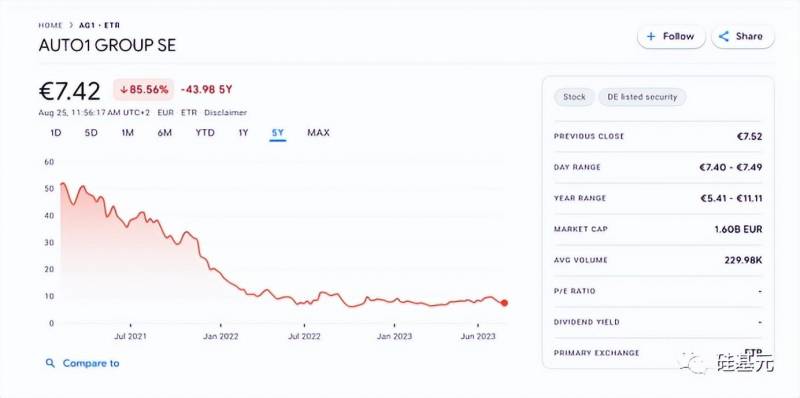This screenshot has height=398, width=800.
Task: Click the DE listed security chip
Action: point(642,97)
